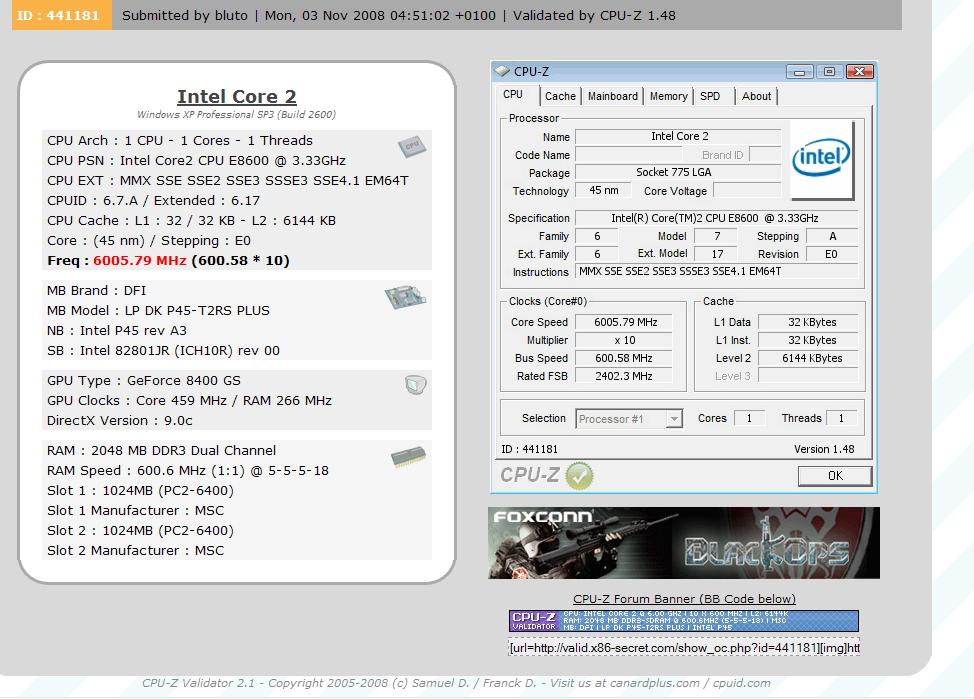Close the CPU-Z window
Viewport: 974px width, 699px height.
[x=860, y=72]
